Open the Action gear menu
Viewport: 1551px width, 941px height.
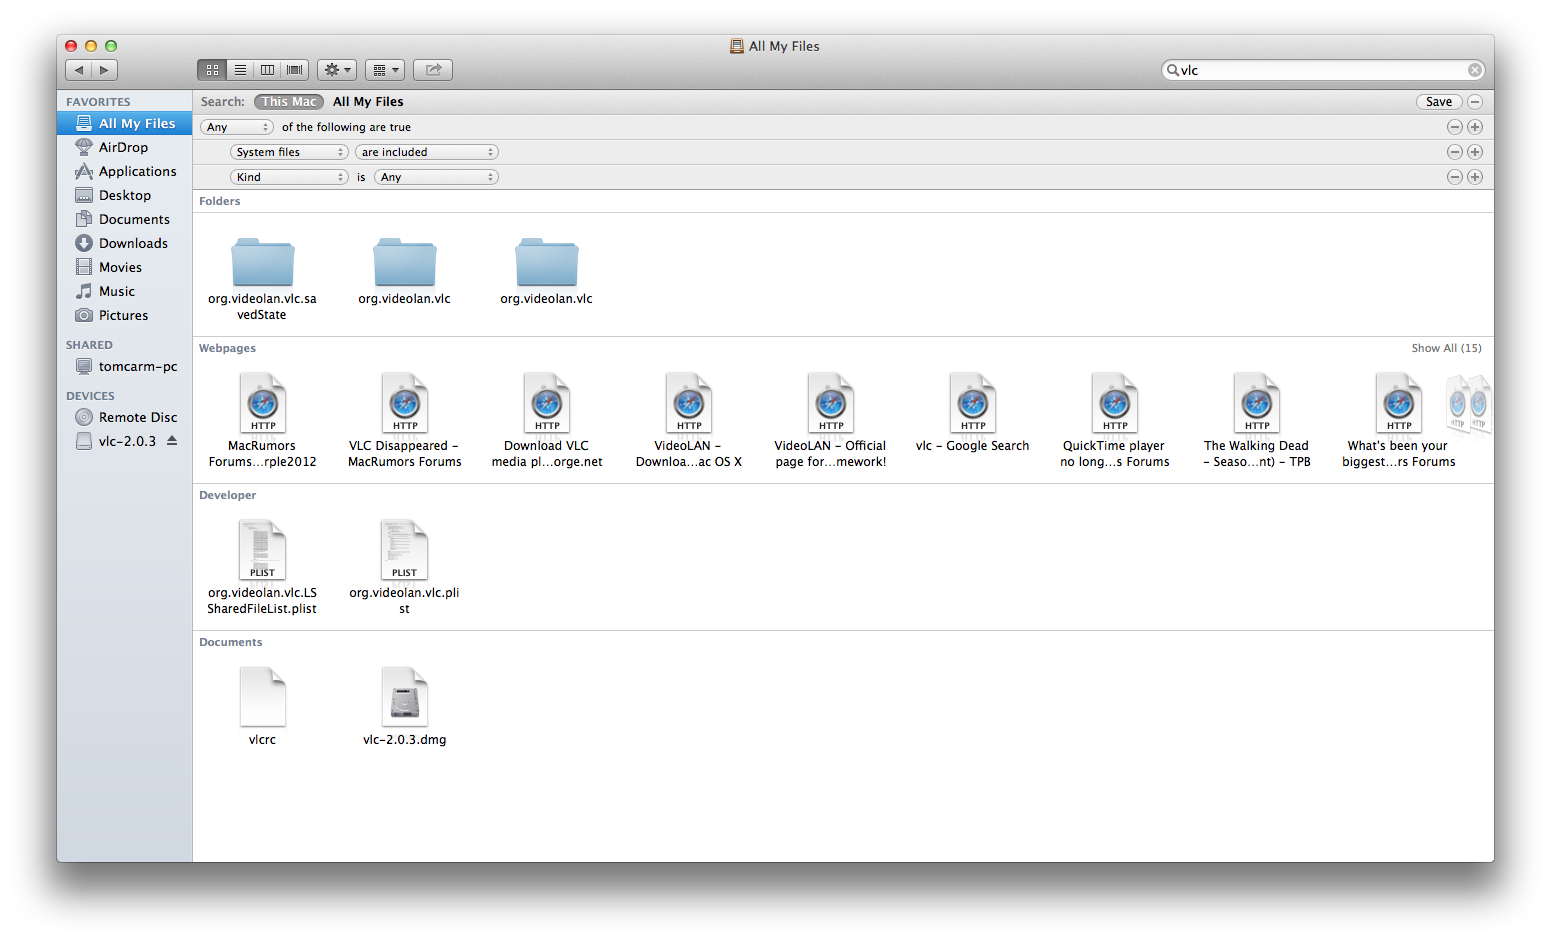[x=337, y=70]
